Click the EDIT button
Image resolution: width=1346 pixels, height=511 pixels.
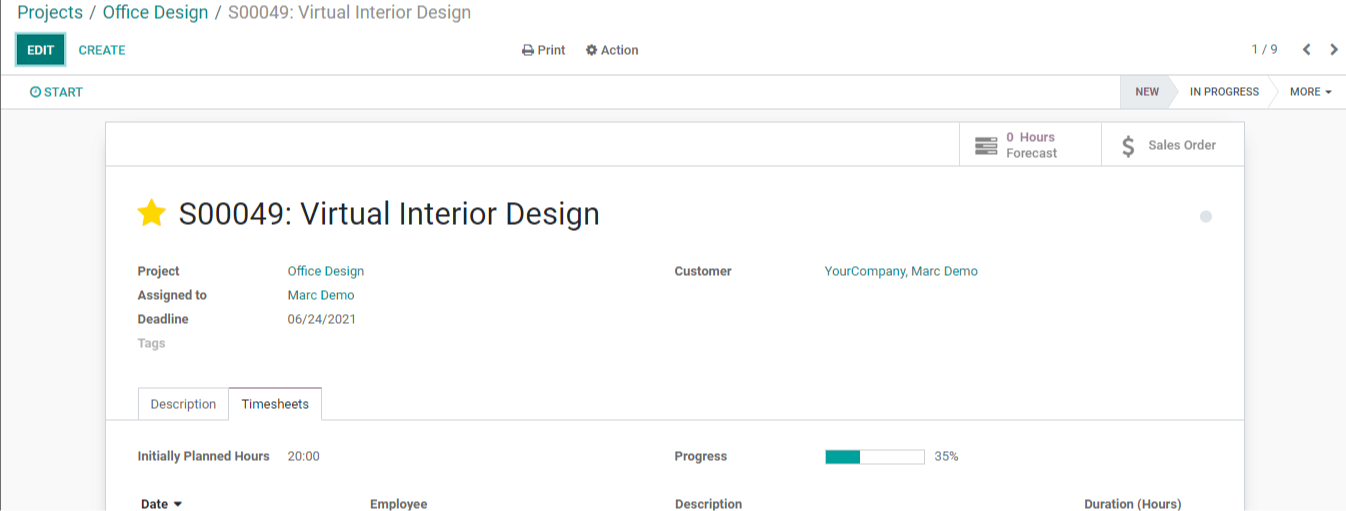(41, 50)
